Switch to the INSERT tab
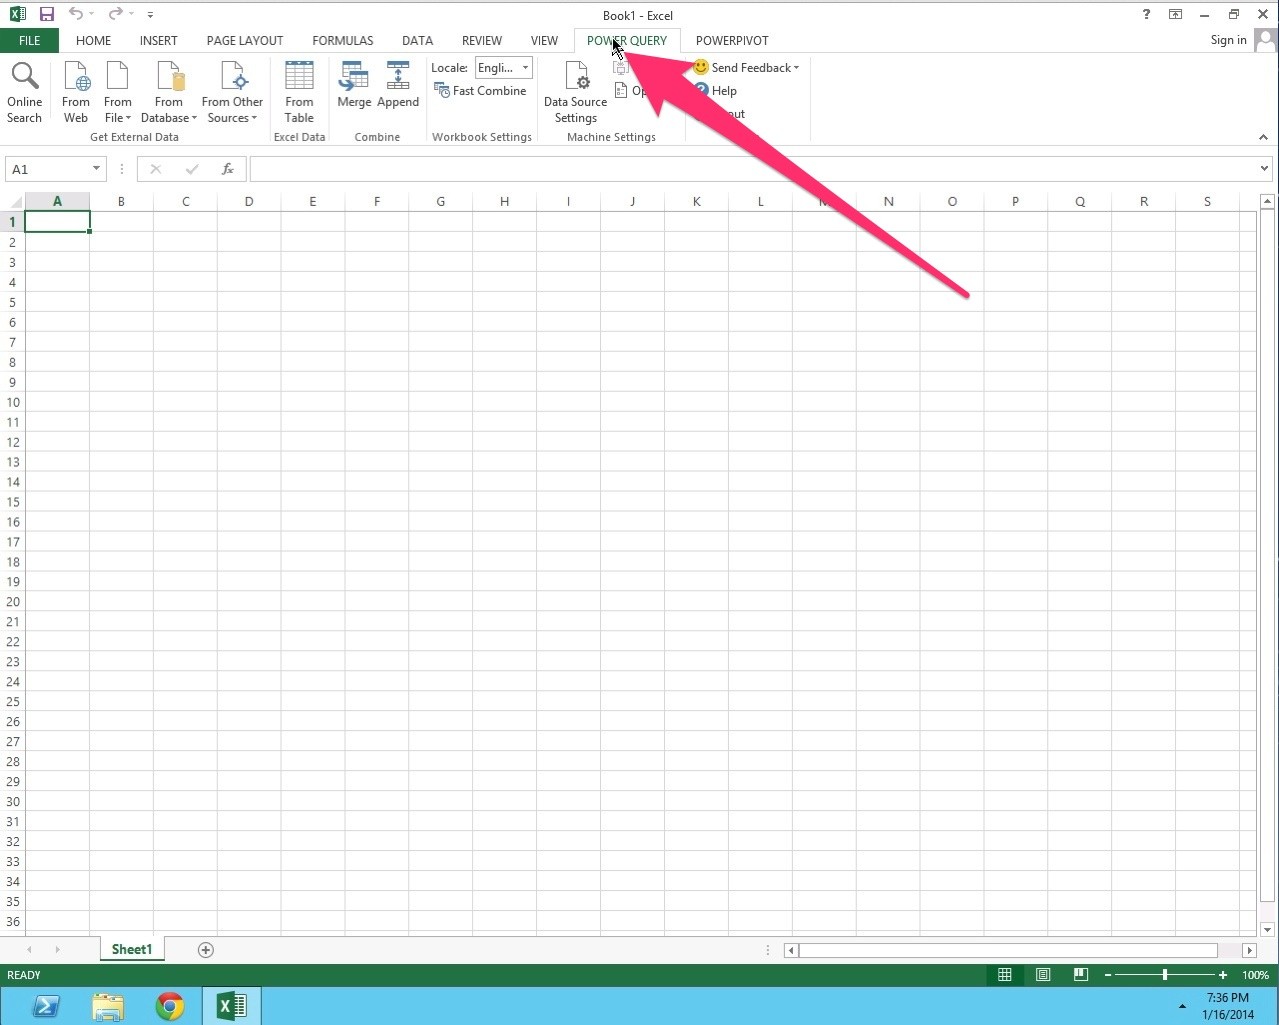Screen dimensions: 1279x1025 coord(158,41)
